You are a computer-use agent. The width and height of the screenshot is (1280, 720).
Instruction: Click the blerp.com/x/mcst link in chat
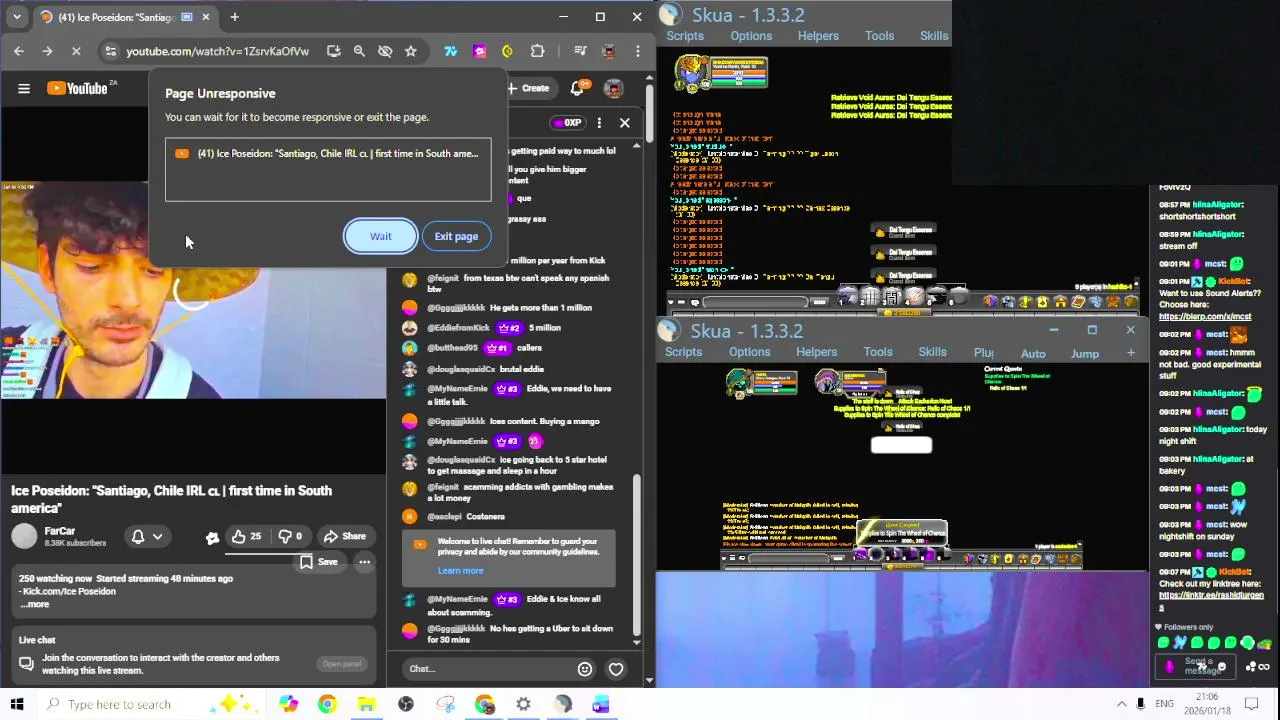click(1204, 317)
